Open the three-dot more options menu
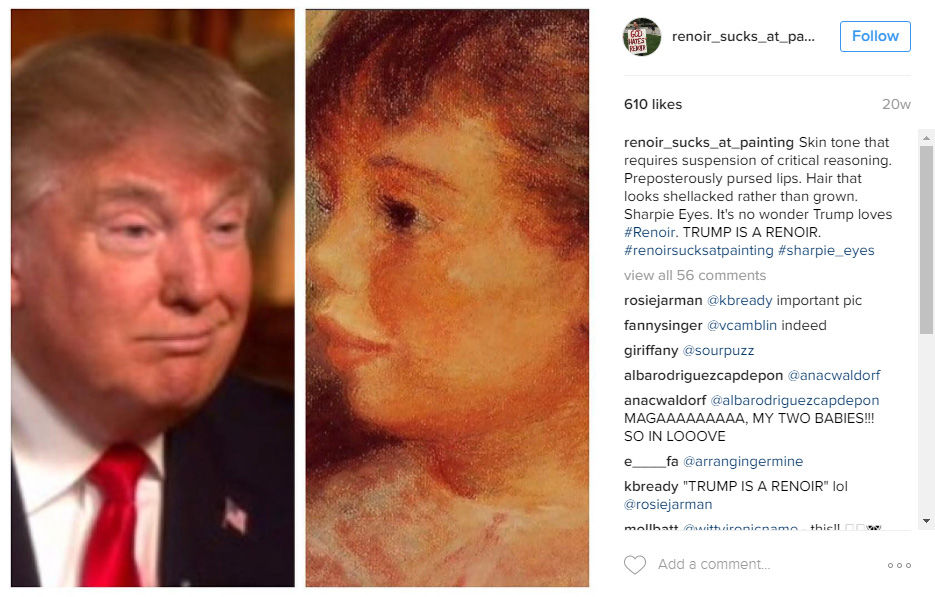Viewport: 935px width, 597px height. click(x=899, y=565)
